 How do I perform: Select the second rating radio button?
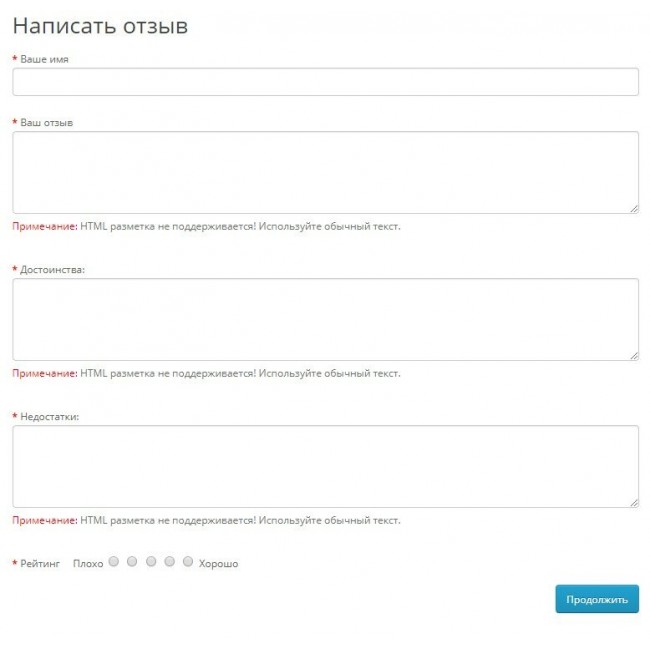click(x=132, y=562)
